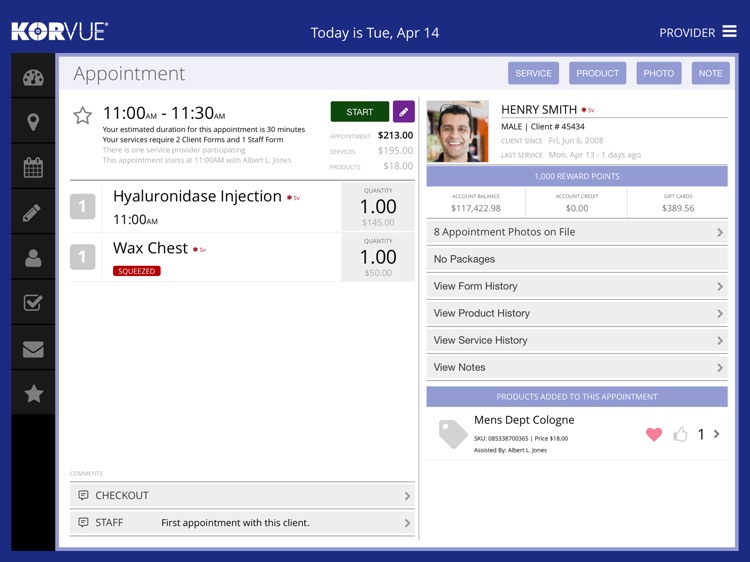Expand the View Service History chevron
The image size is (750, 562).
720,341
